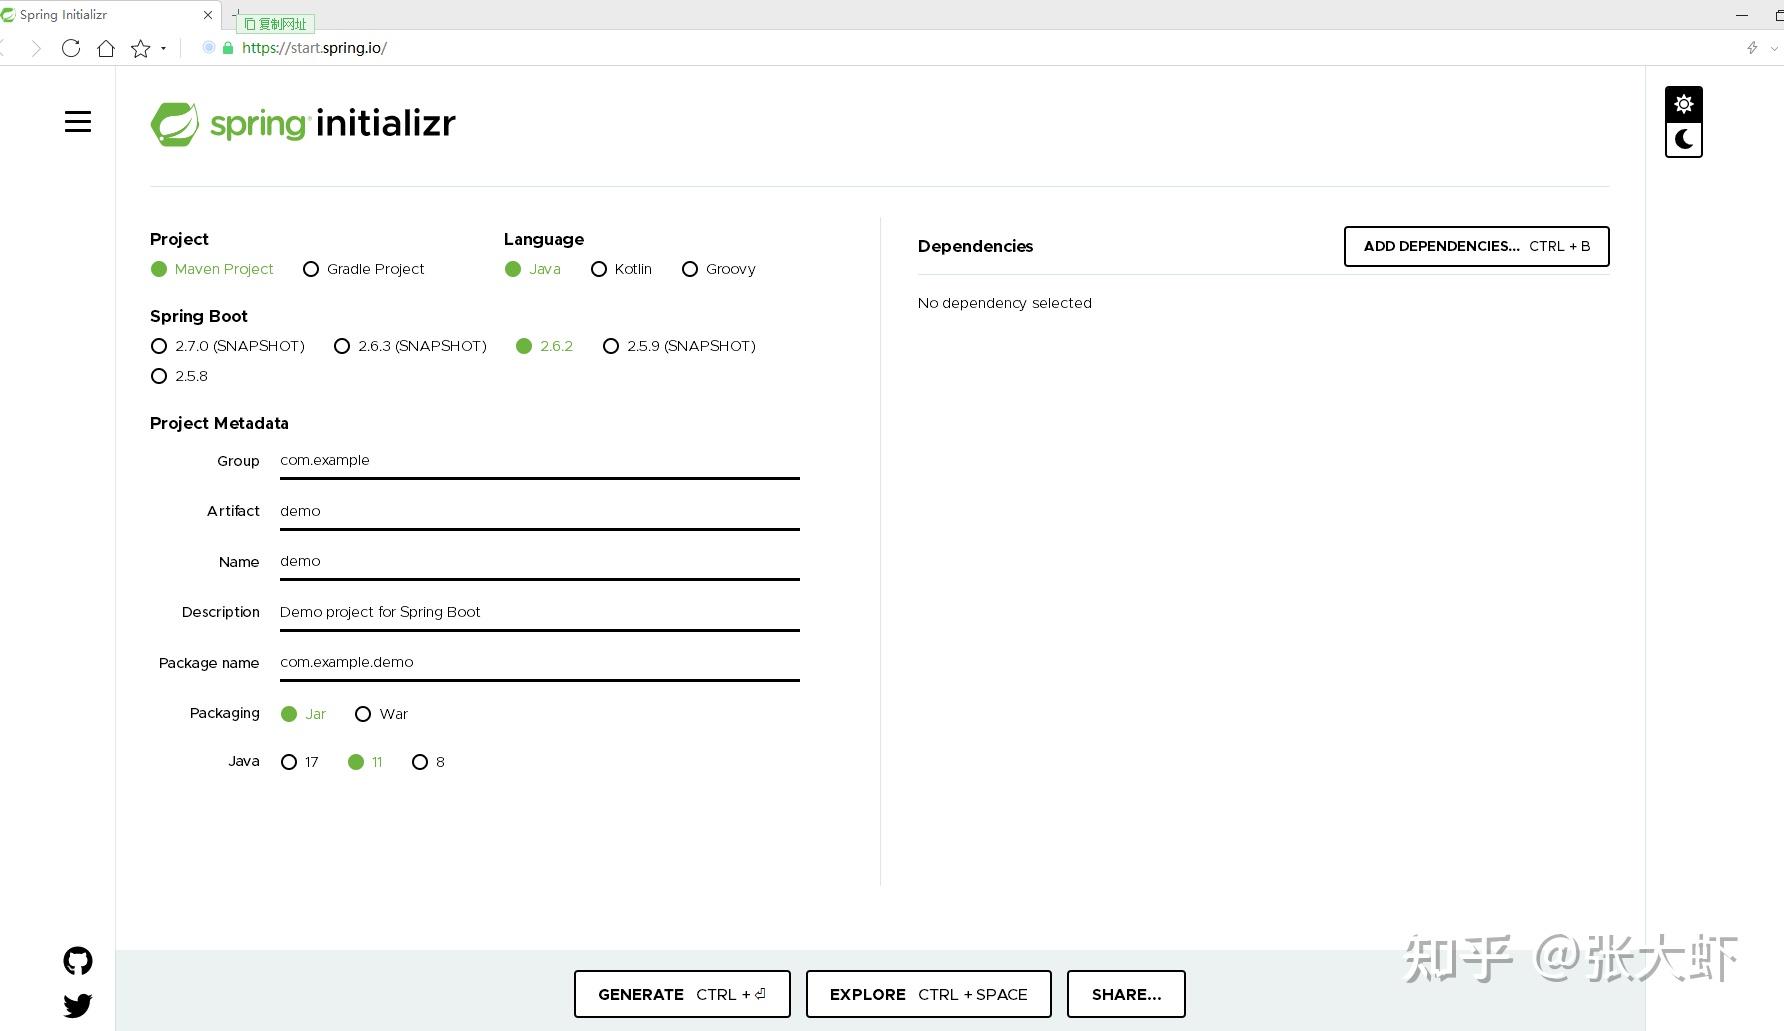Click the green padlock security icon
Image resolution: width=1784 pixels, height=1031 pixels.
click(228, 48)
